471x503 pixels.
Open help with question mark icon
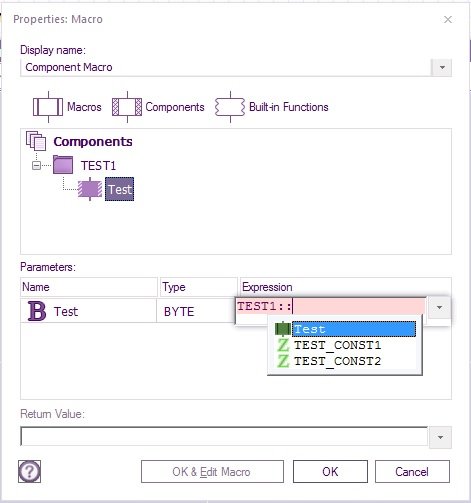tap(29, 471)
